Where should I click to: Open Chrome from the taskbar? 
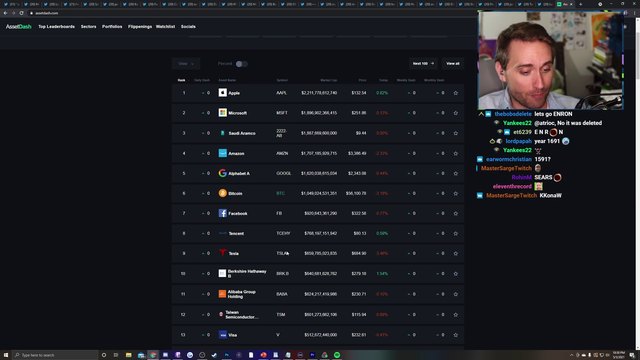click(153, 355)
